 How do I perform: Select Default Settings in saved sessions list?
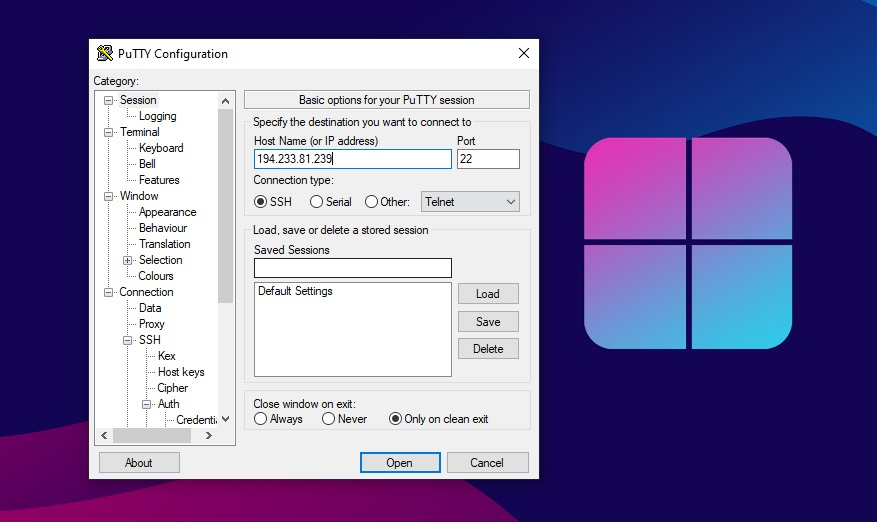pos(295,291)
